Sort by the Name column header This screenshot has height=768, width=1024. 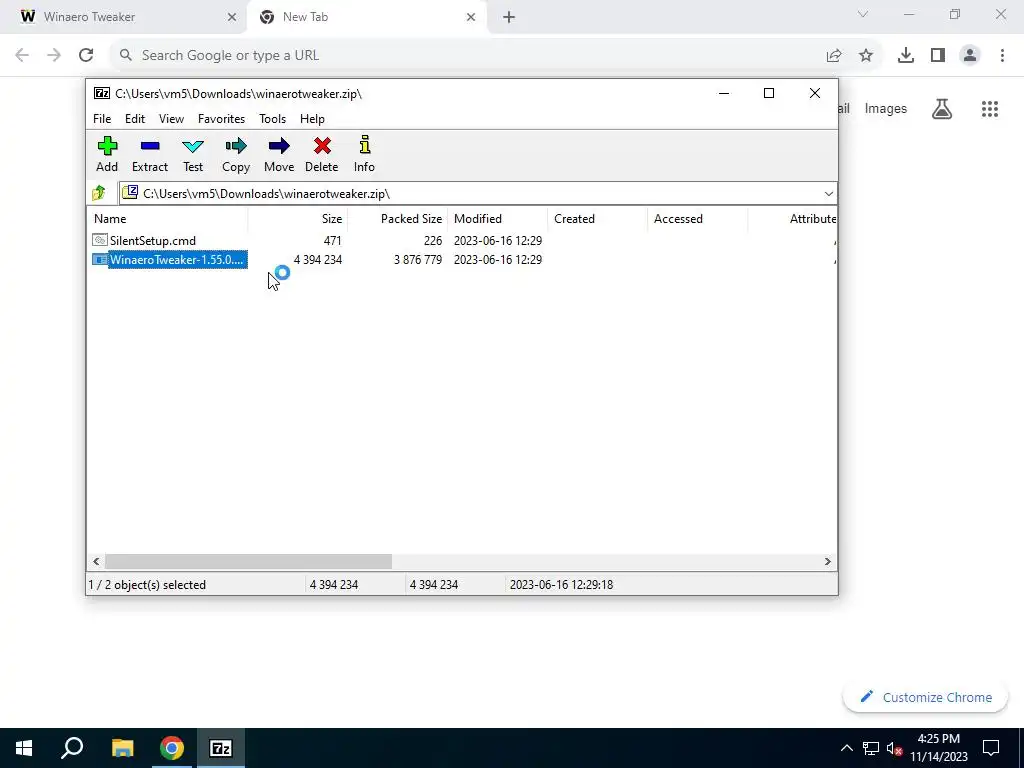[x=167, y=219]
